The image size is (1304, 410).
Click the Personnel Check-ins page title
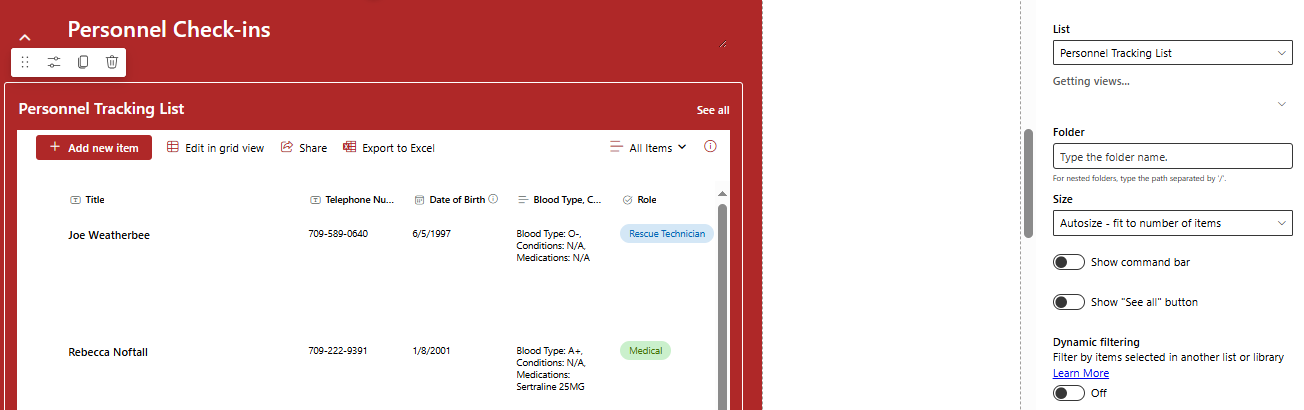coord(169,30)
